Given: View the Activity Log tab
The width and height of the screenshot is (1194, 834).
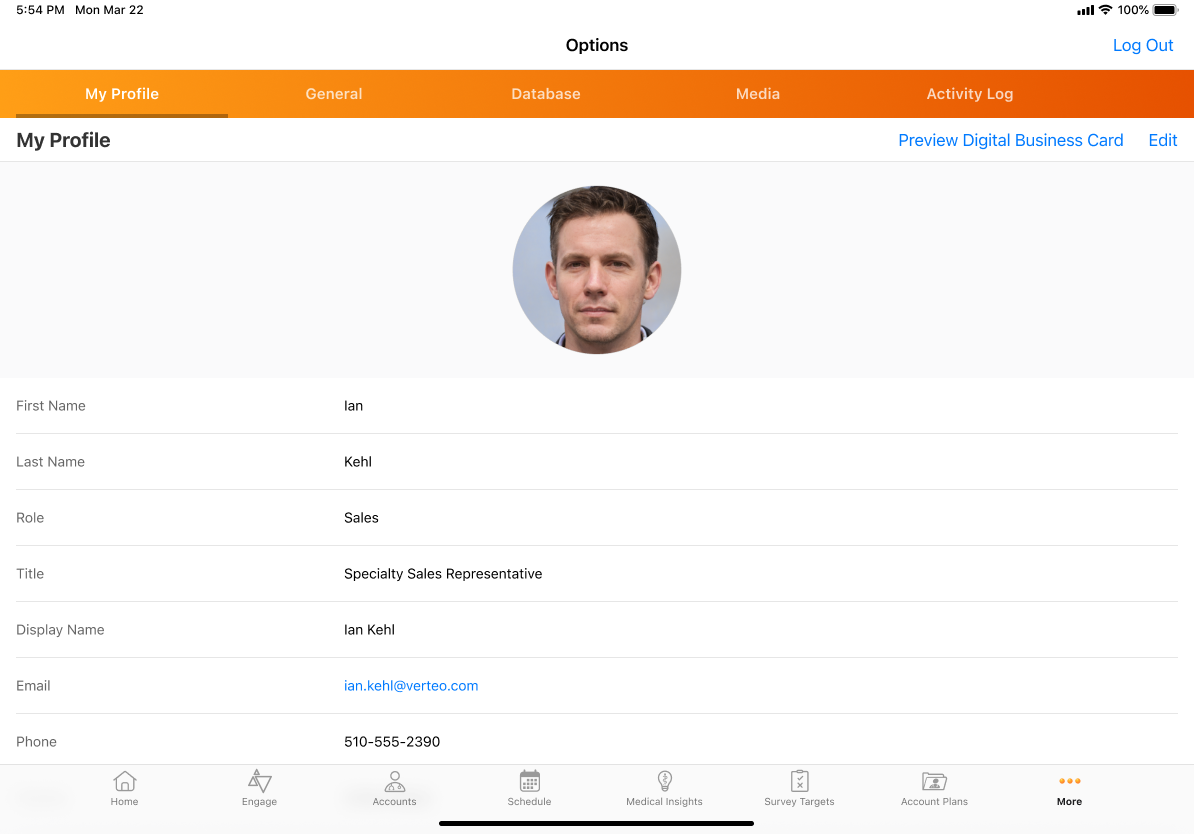Looking at the screenshot, I should (x=970, y=94).
